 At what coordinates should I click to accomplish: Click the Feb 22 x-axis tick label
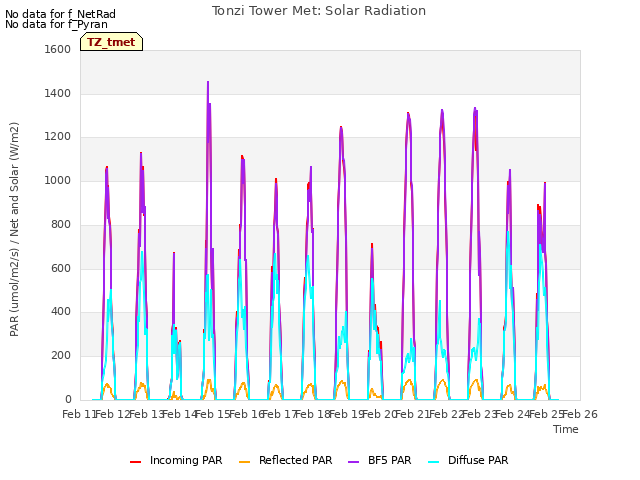point(447,414)
